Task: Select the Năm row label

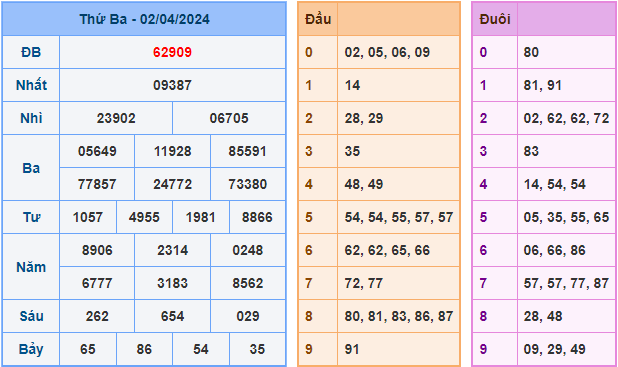Action: click(x=31, y=267)
